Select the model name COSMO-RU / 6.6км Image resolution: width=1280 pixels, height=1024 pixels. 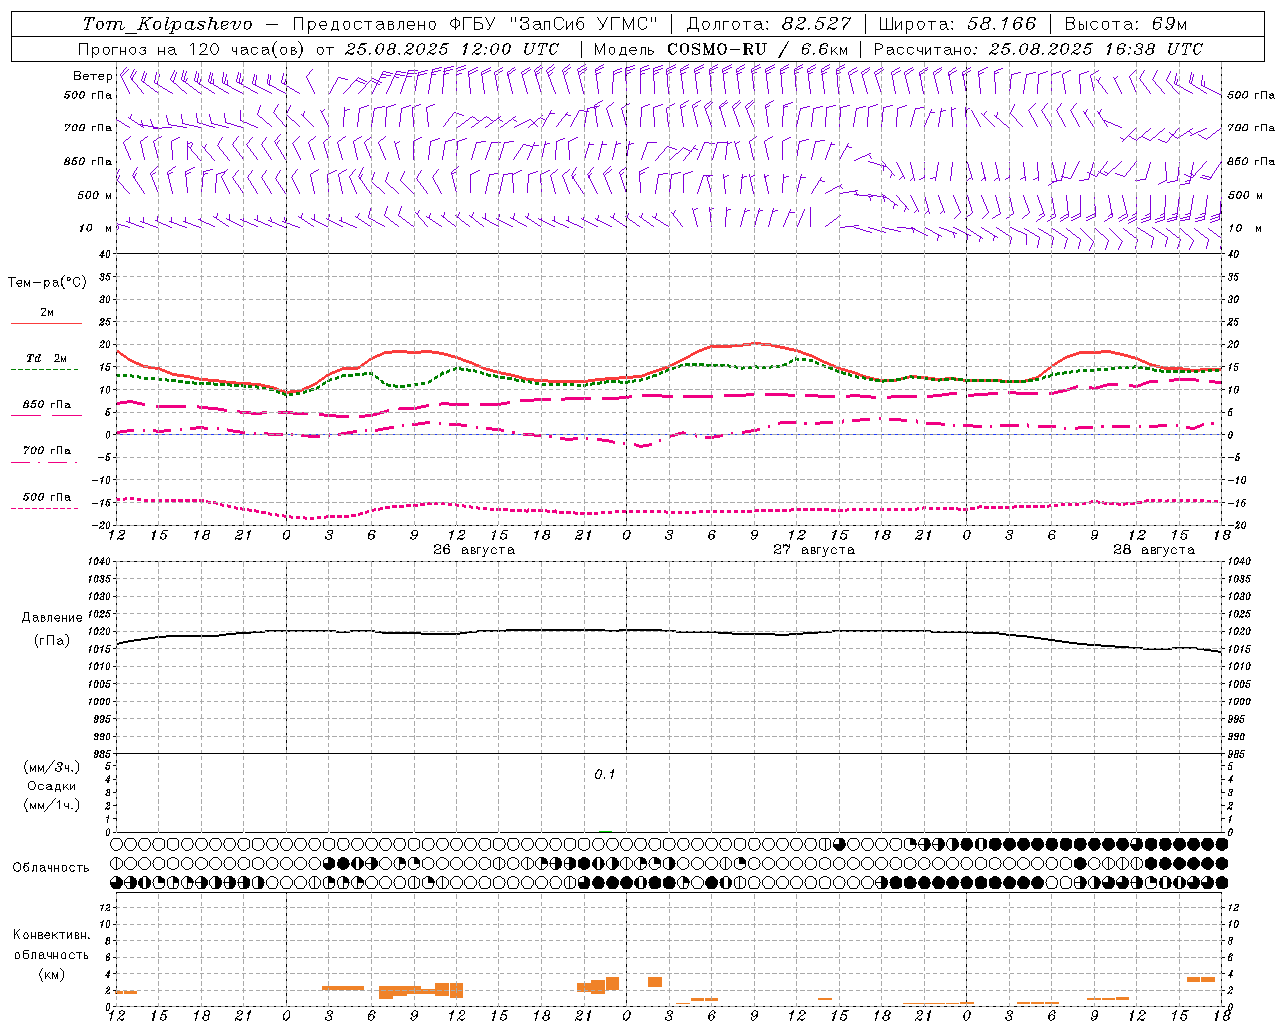click(758, 49)
